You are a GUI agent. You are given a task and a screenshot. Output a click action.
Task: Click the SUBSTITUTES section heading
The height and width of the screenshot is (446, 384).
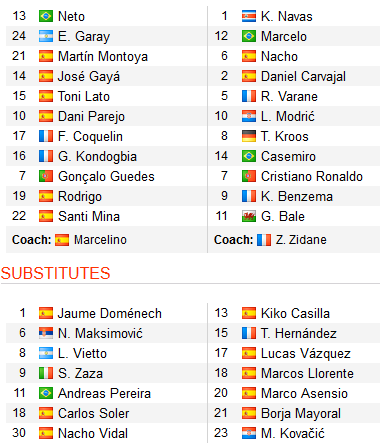[55, 273]
